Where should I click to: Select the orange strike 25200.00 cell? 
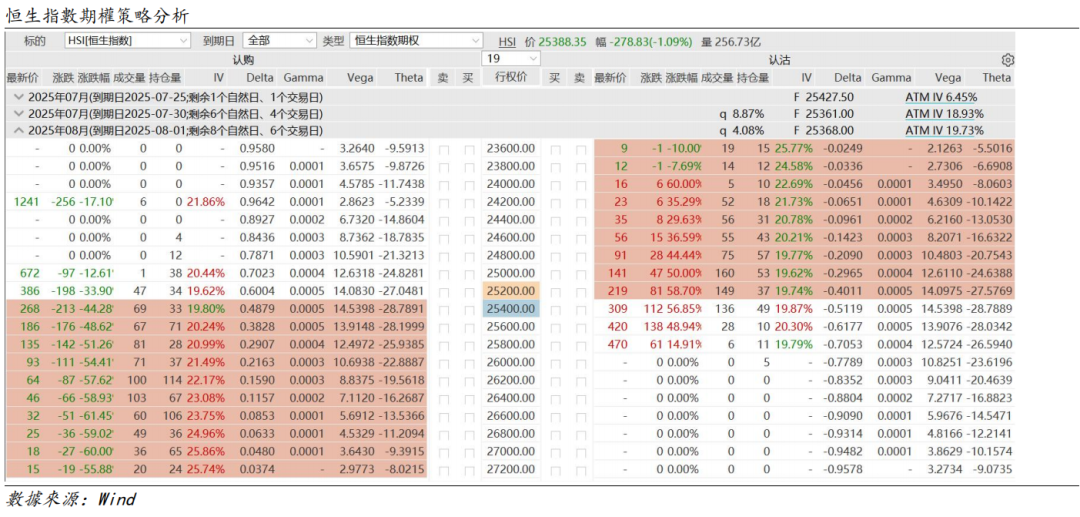click(511, 291)
